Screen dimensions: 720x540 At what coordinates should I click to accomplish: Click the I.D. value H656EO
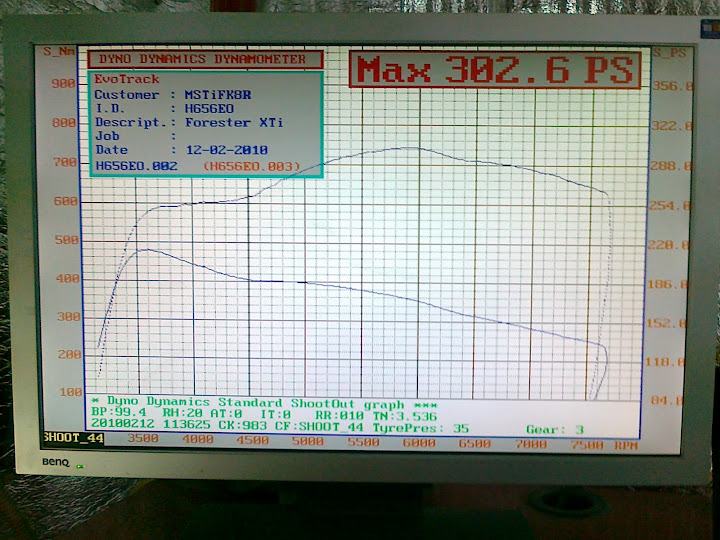tap(209, 109)
